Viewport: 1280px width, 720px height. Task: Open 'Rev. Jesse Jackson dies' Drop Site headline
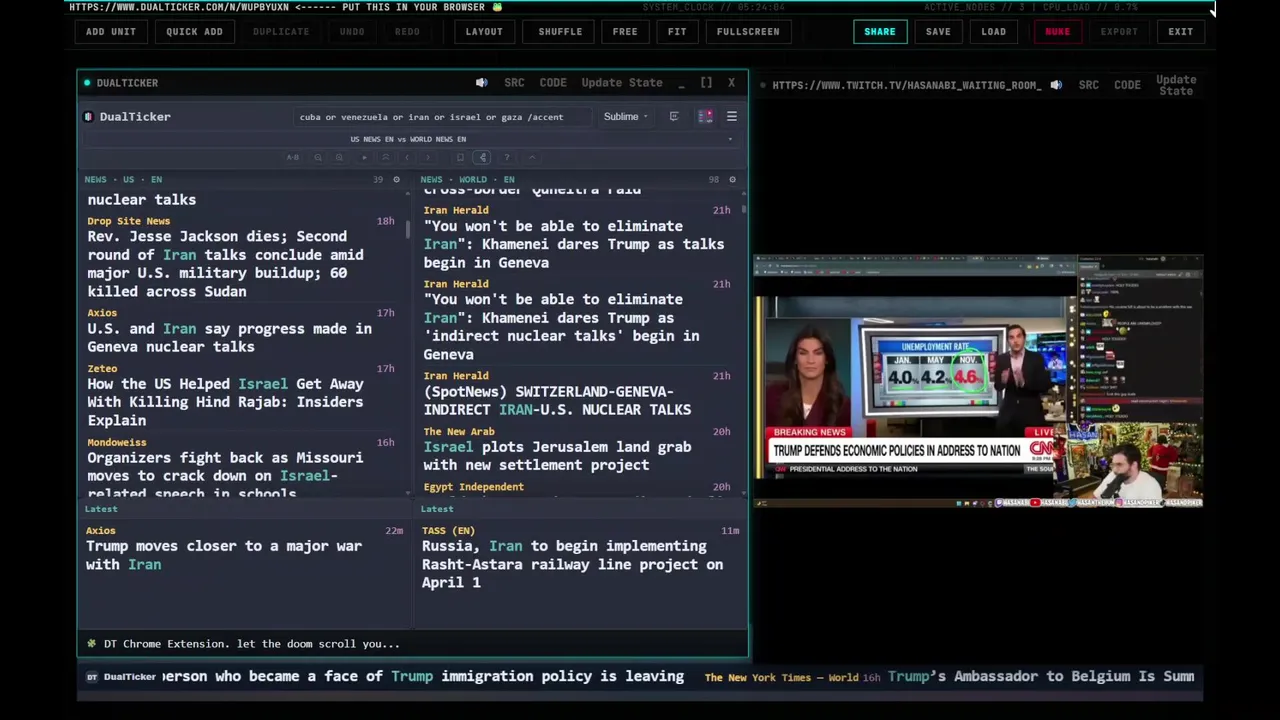[225, 264]
